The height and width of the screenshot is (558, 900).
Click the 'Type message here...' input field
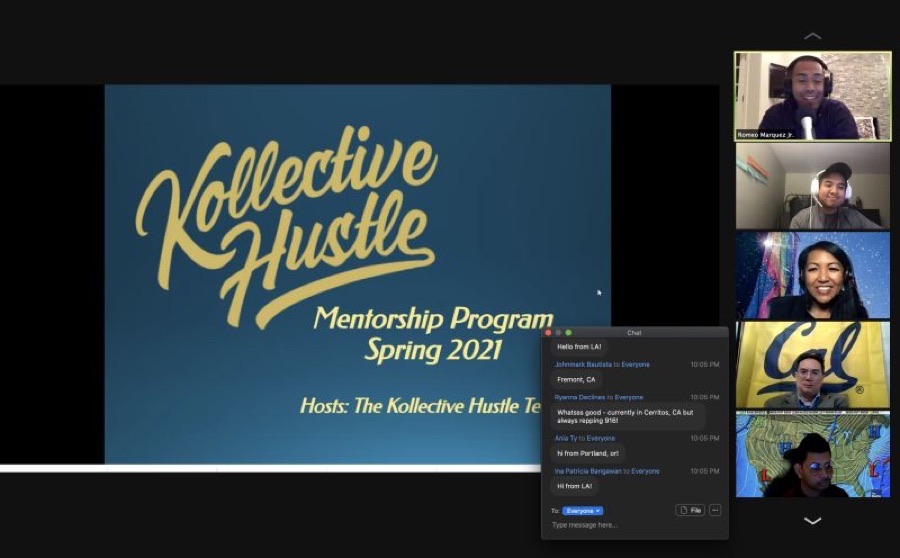click(634, 525)
